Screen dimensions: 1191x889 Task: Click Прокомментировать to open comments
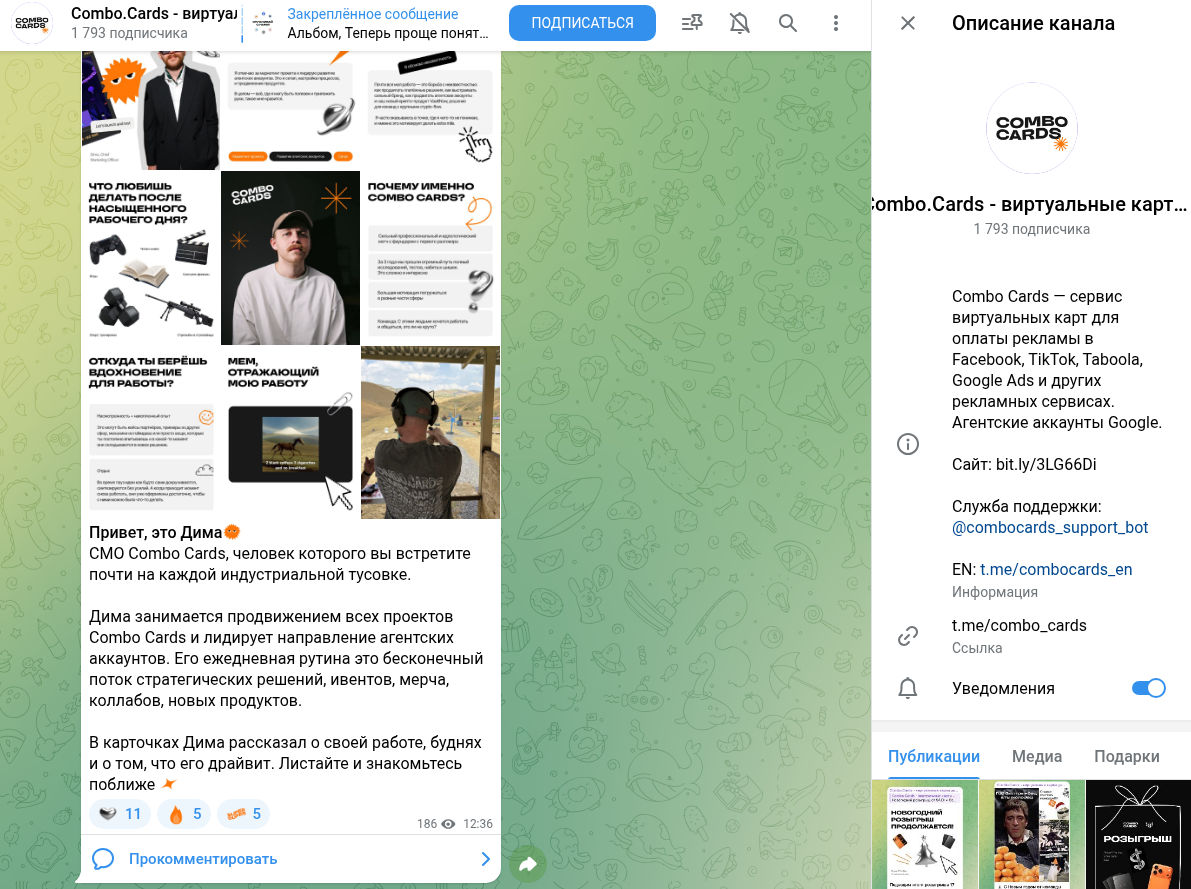click(x=203, y=859)
